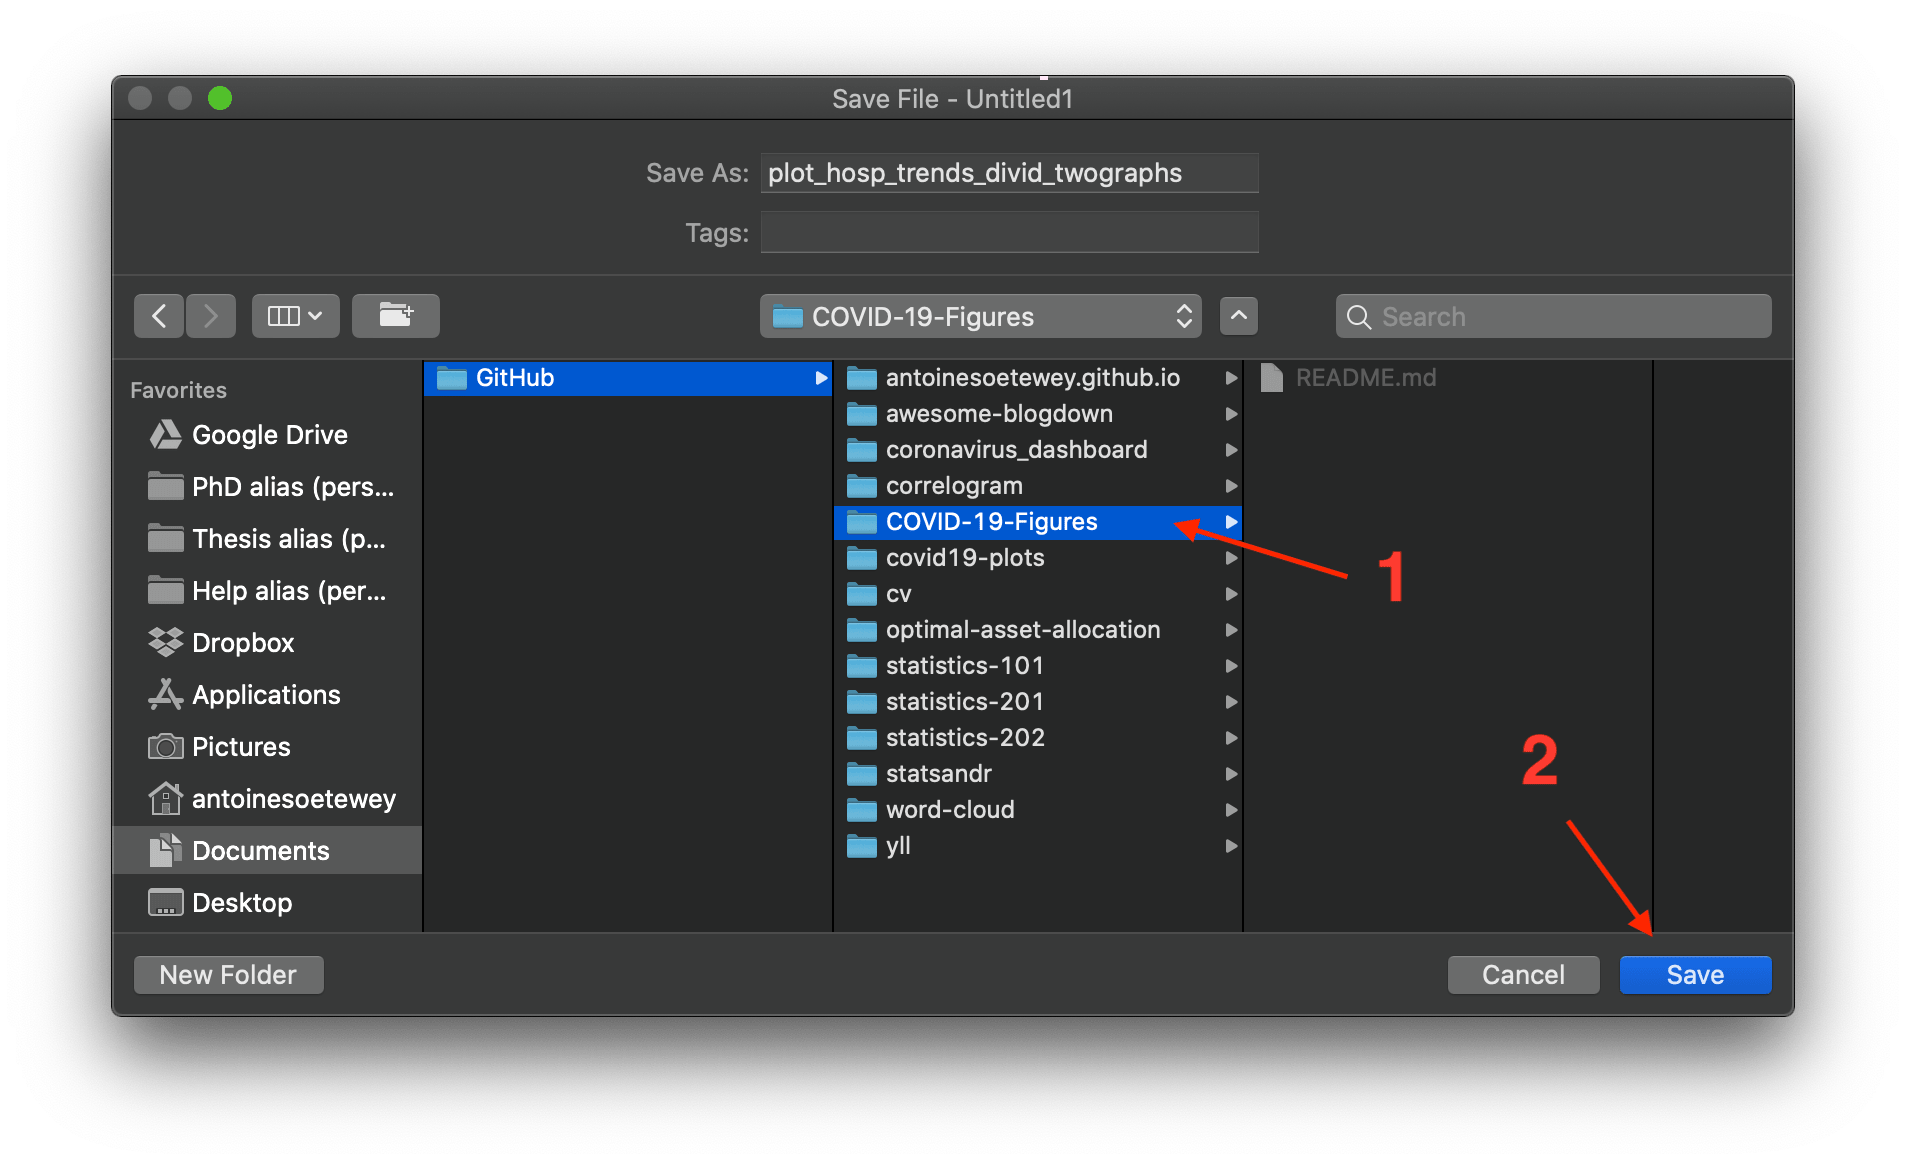
Task: Click the GitHub folder icon
Action: click(x=452, y=378)
